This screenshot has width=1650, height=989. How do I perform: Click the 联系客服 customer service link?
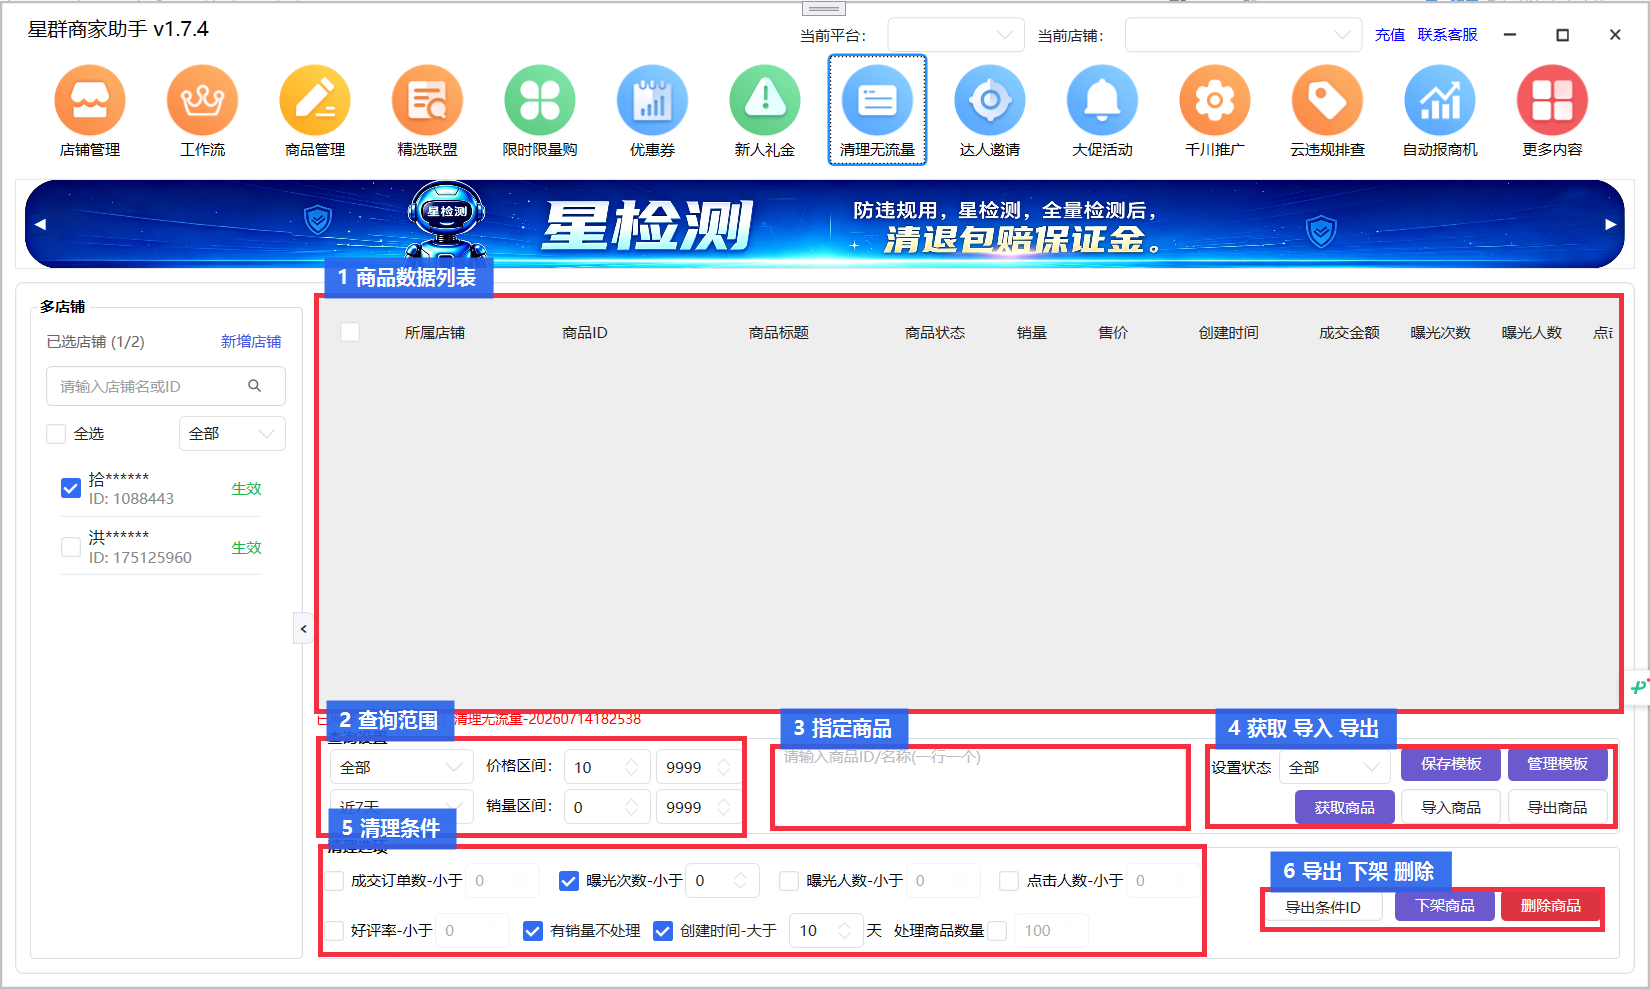coord(1447,35)
